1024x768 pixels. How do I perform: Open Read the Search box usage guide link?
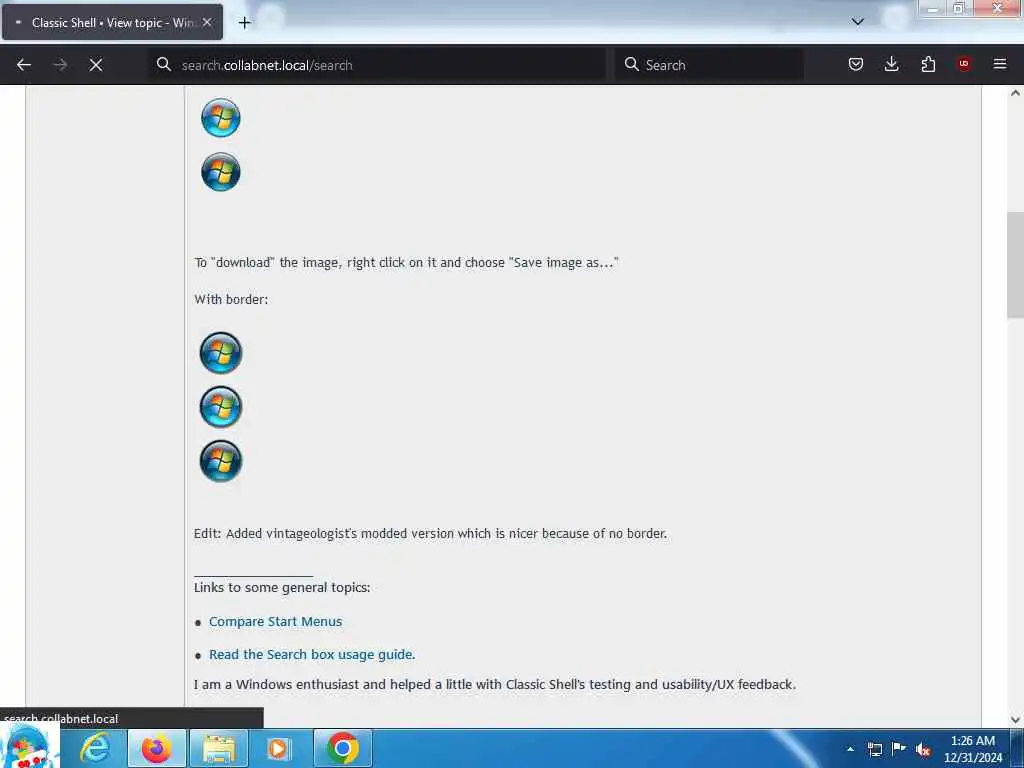312,654
